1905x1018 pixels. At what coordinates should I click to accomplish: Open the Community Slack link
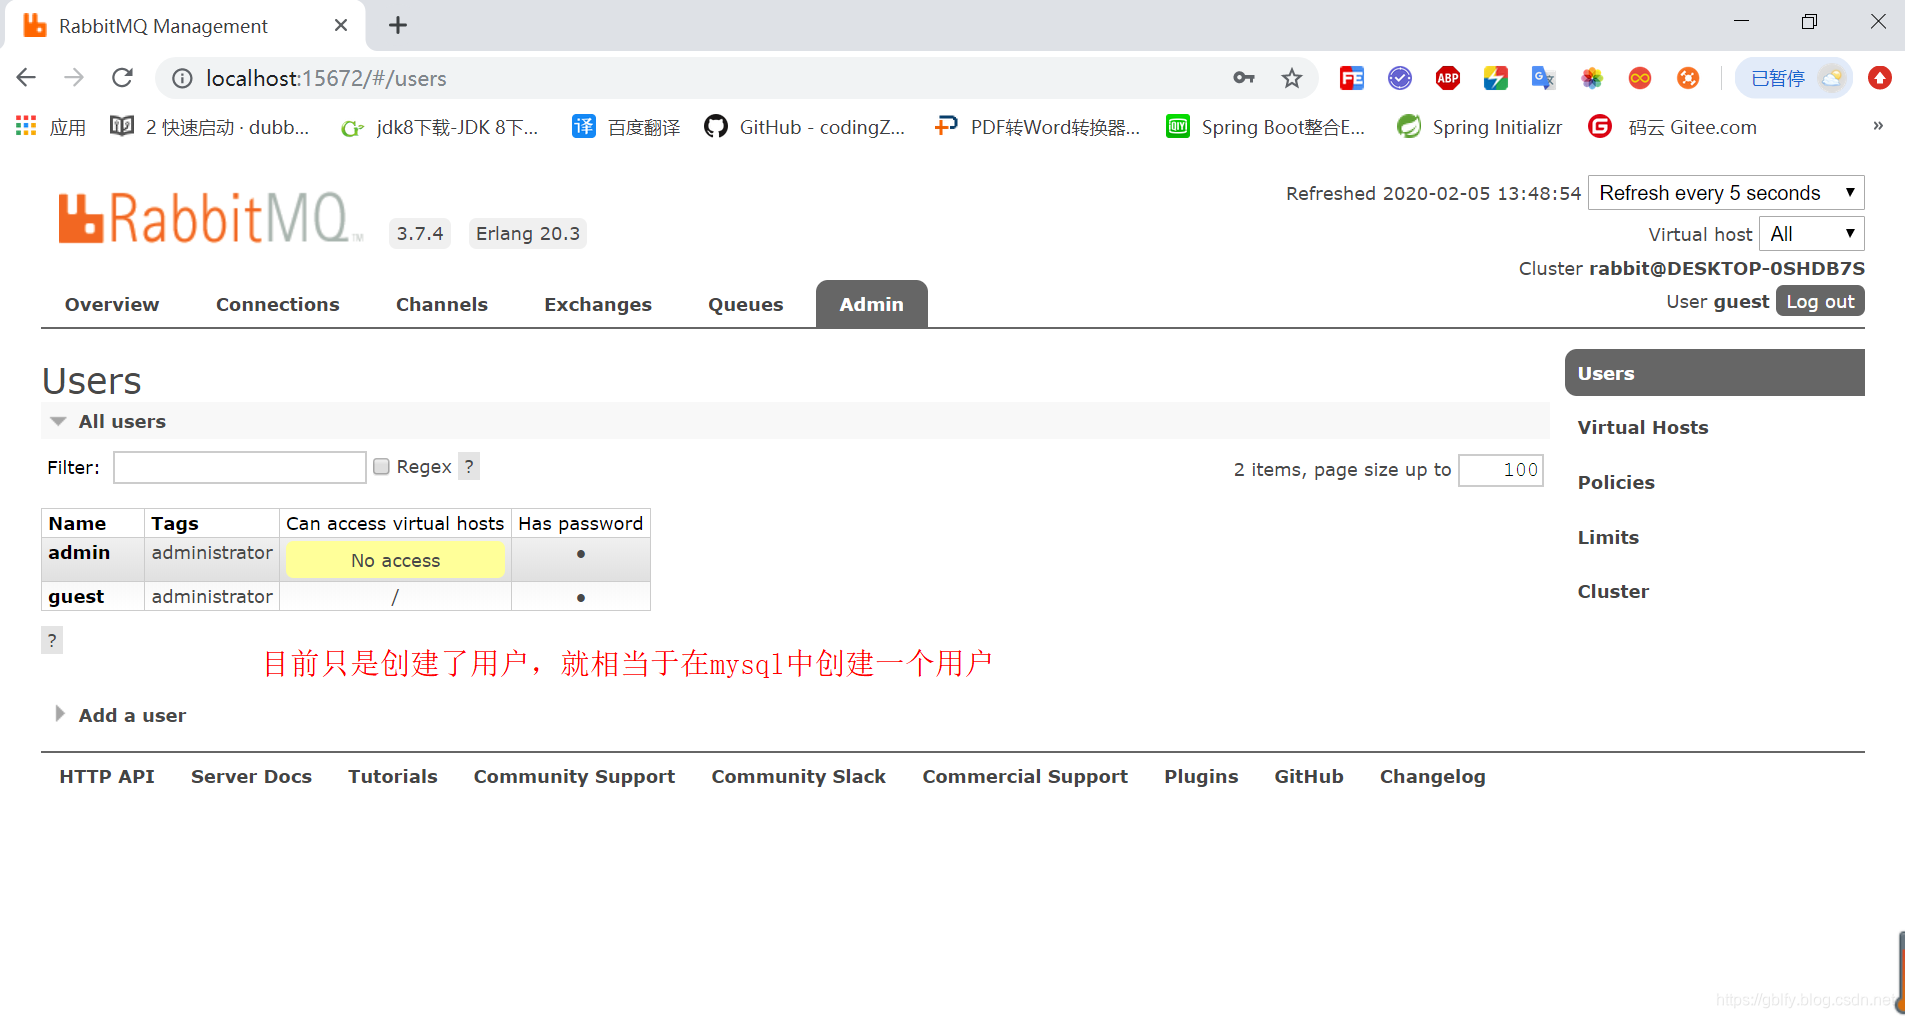click(x=798, y=776)
